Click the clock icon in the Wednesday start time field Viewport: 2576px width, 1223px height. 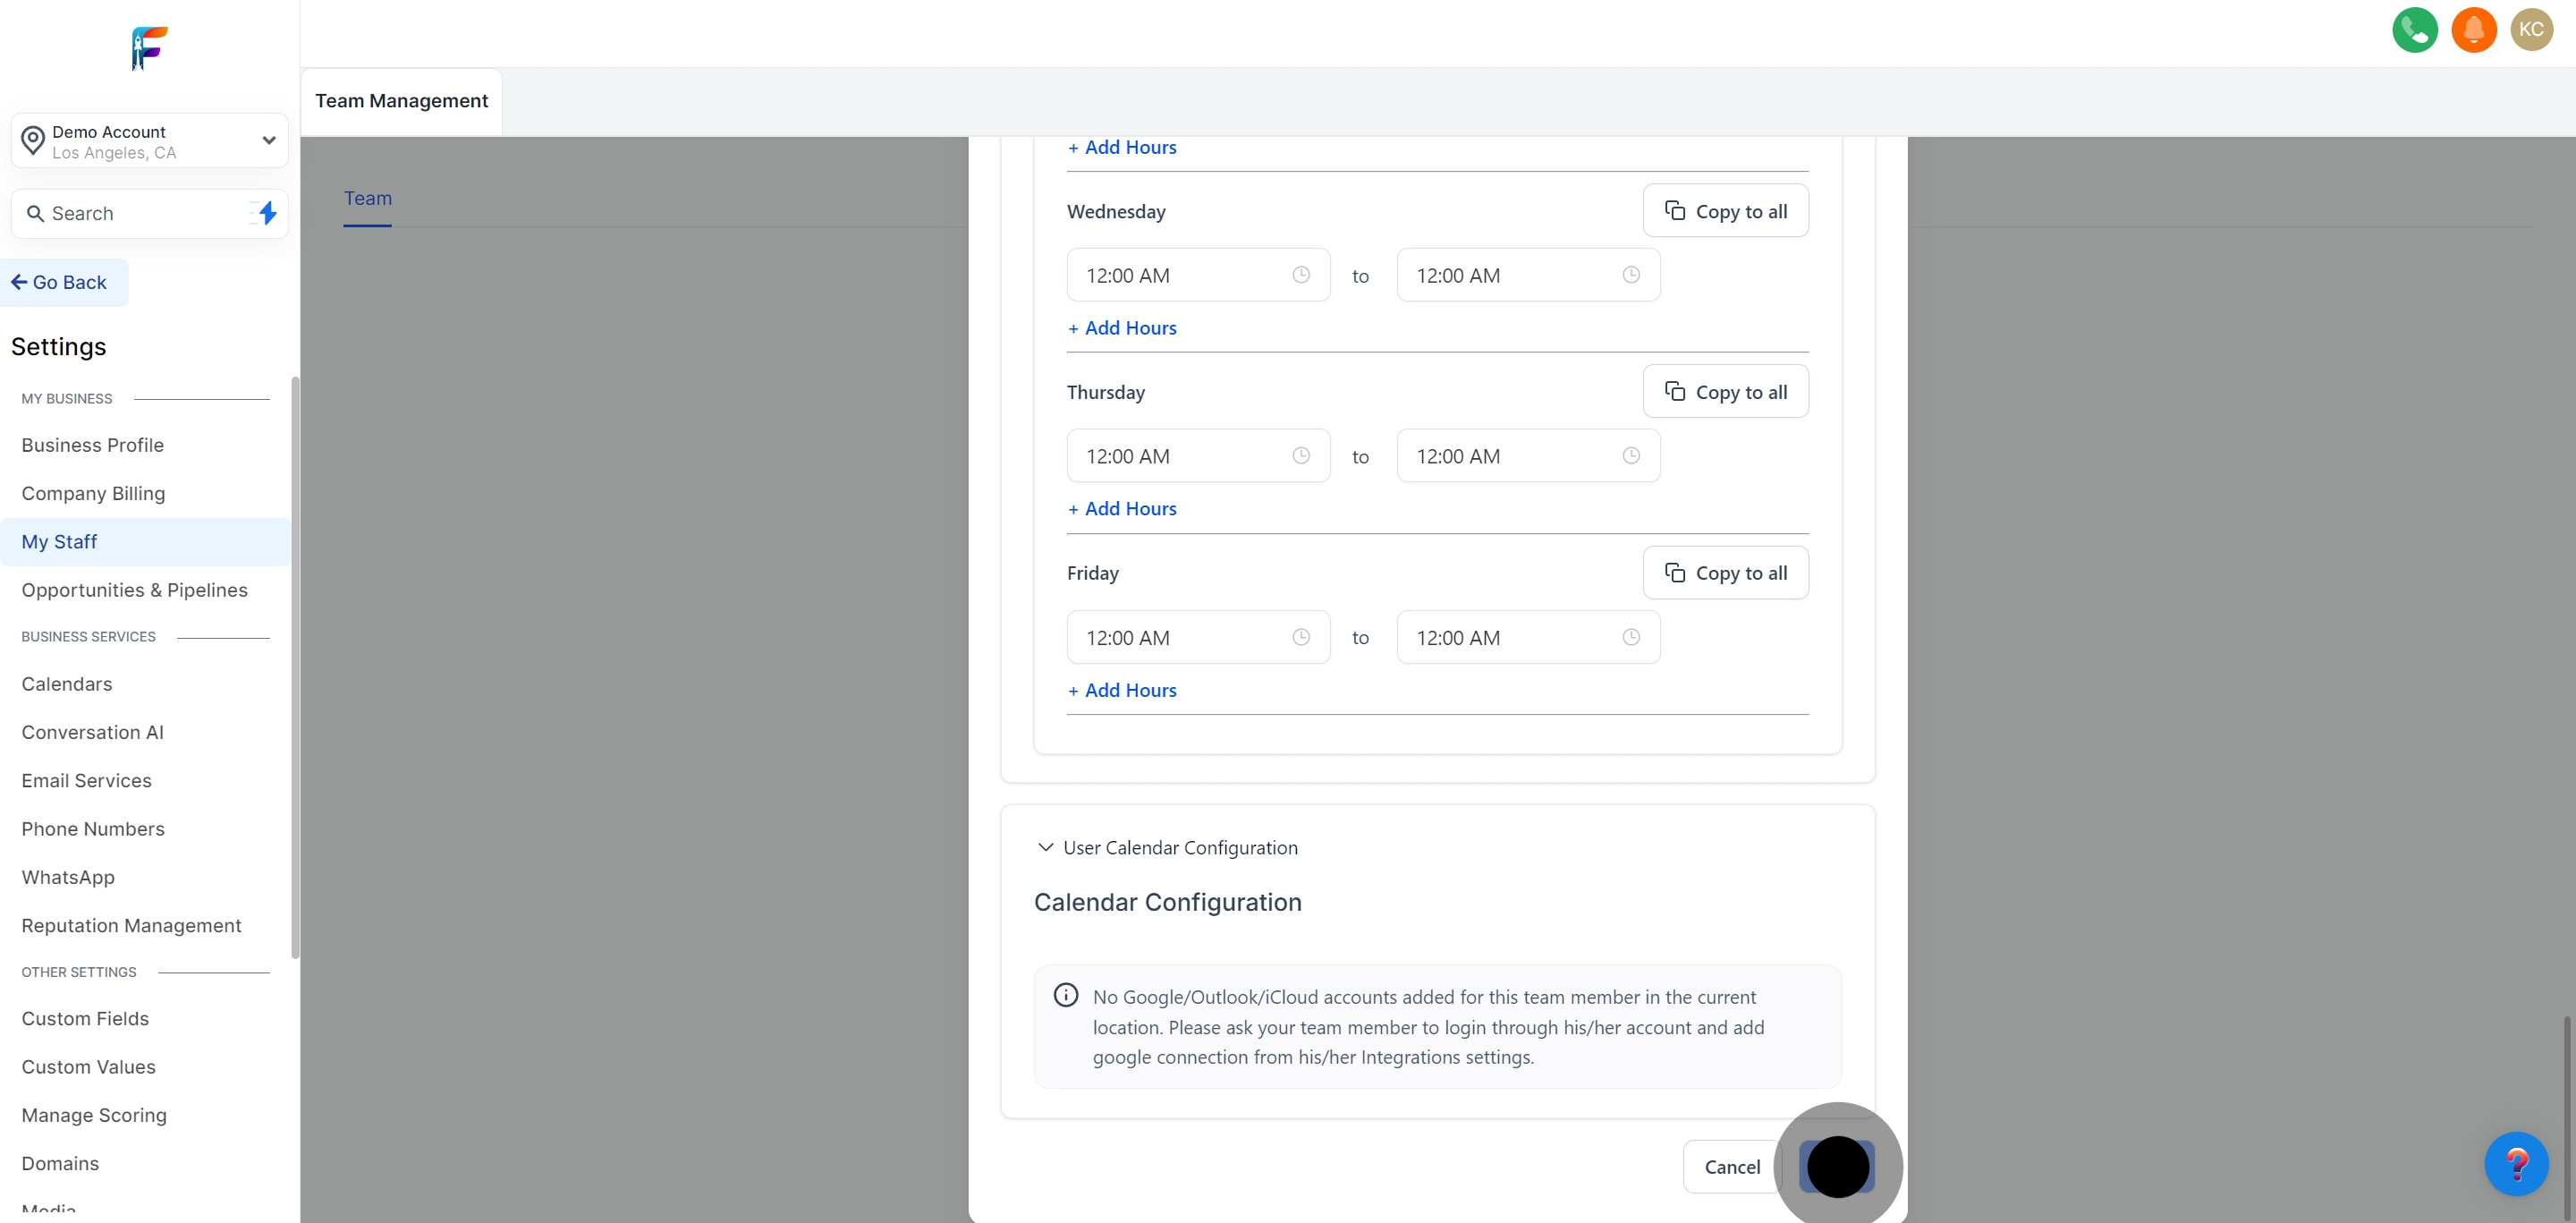click(x=1300, y=275)
